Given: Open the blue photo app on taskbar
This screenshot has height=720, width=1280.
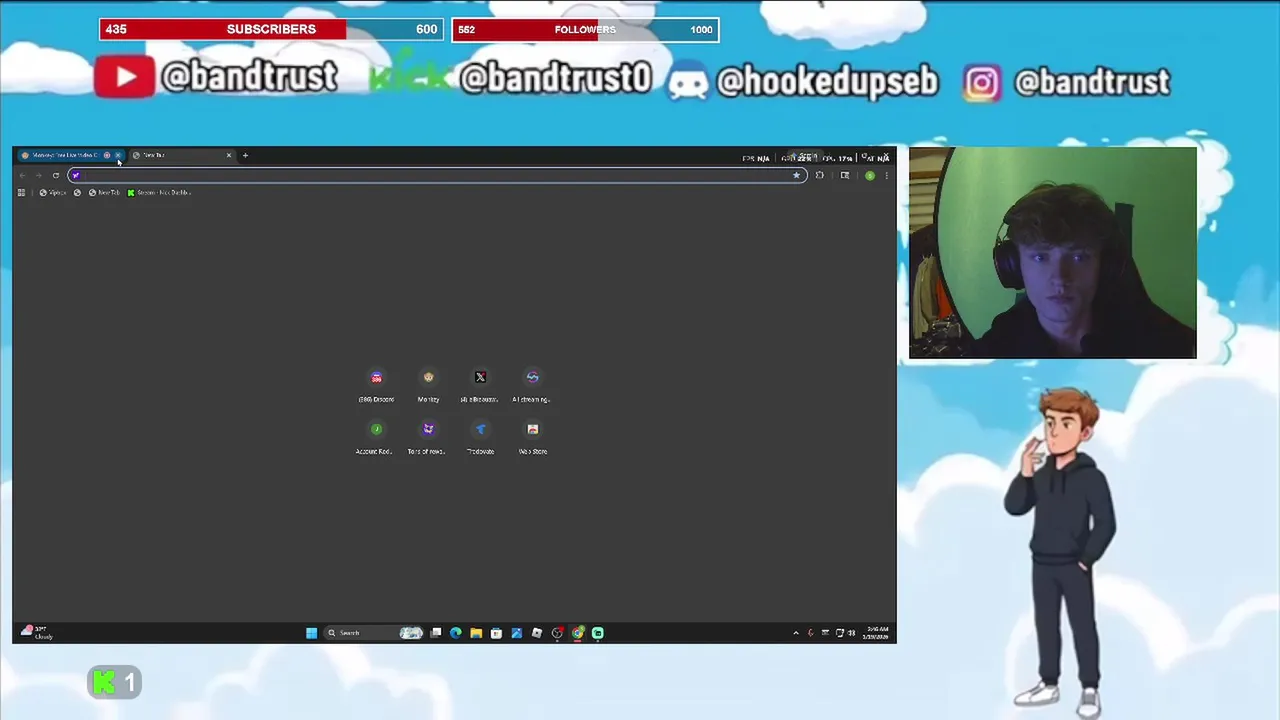Looking at the screenshot, I should (x=516, y=632).
